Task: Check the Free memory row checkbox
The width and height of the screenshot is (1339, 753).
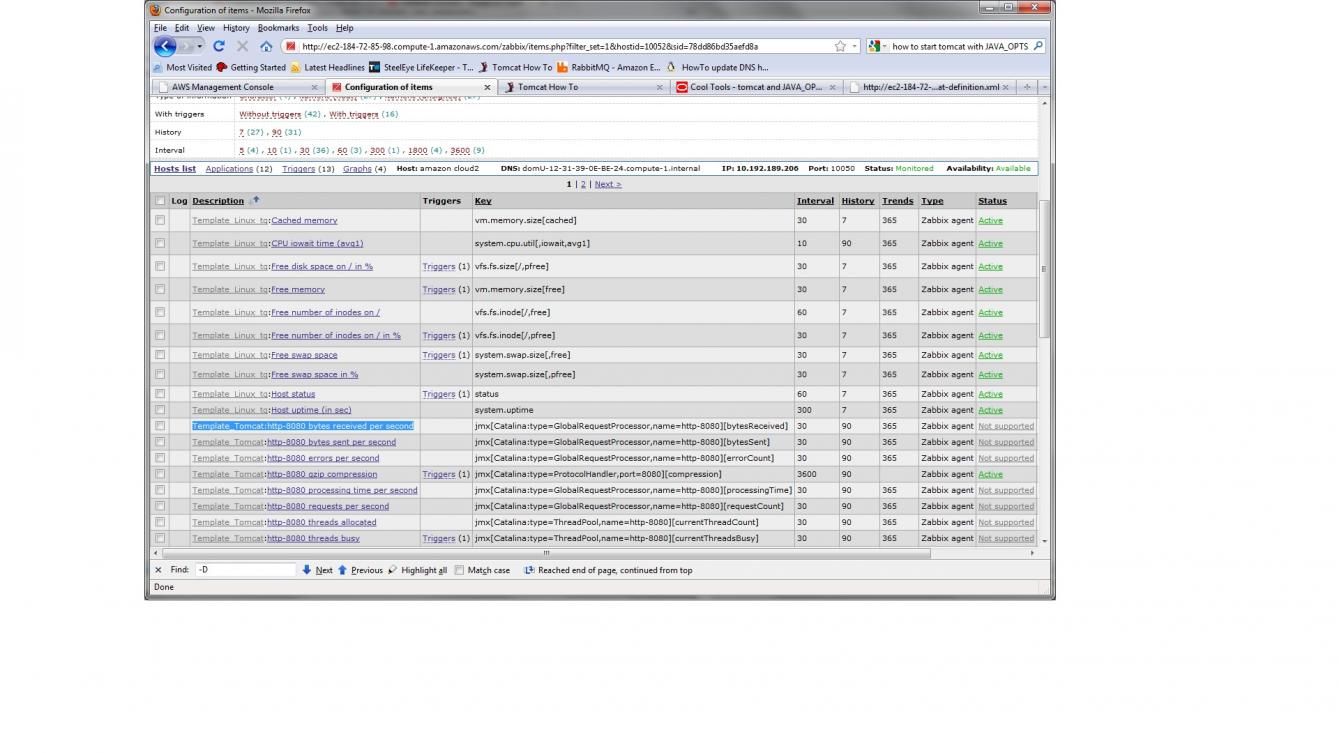Action: 160,289
